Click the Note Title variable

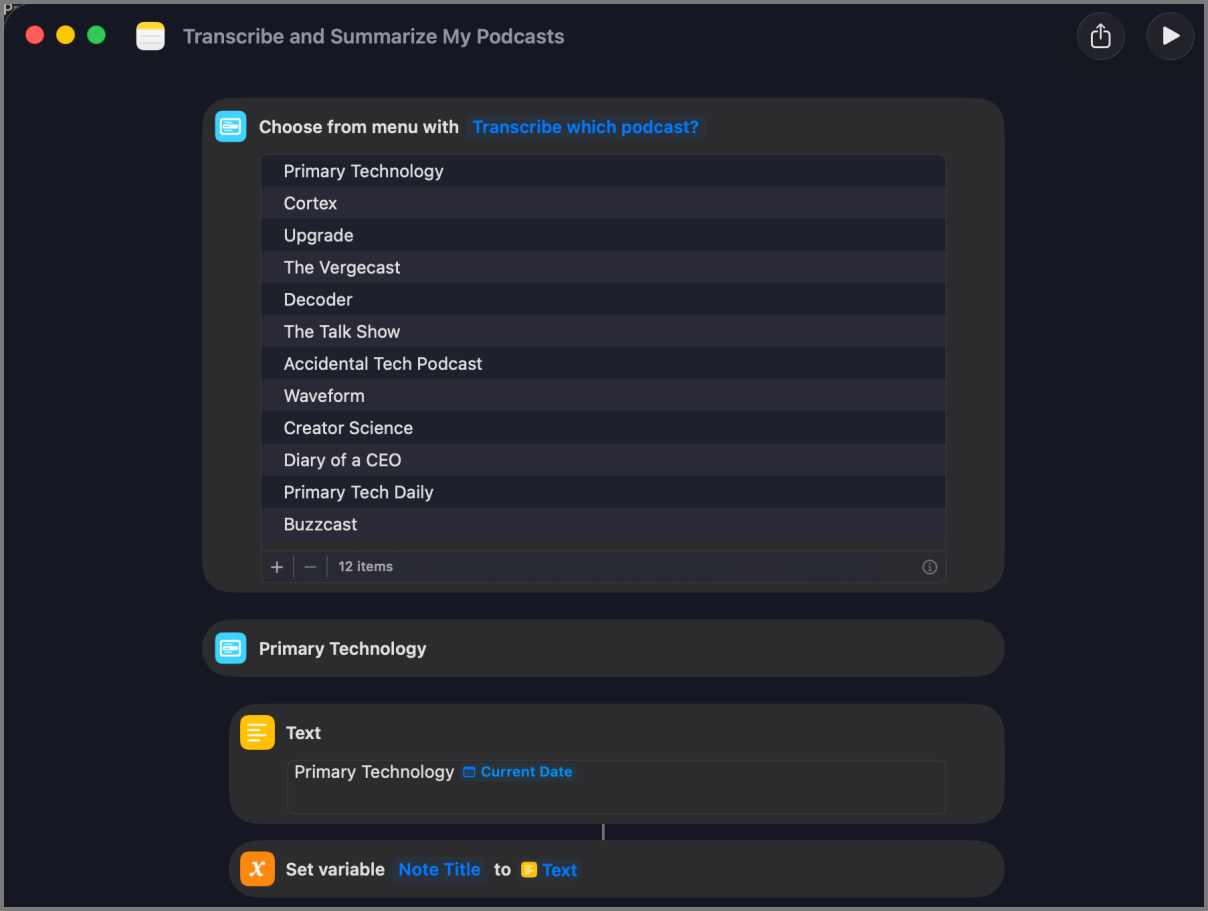(x=439, y=869)
